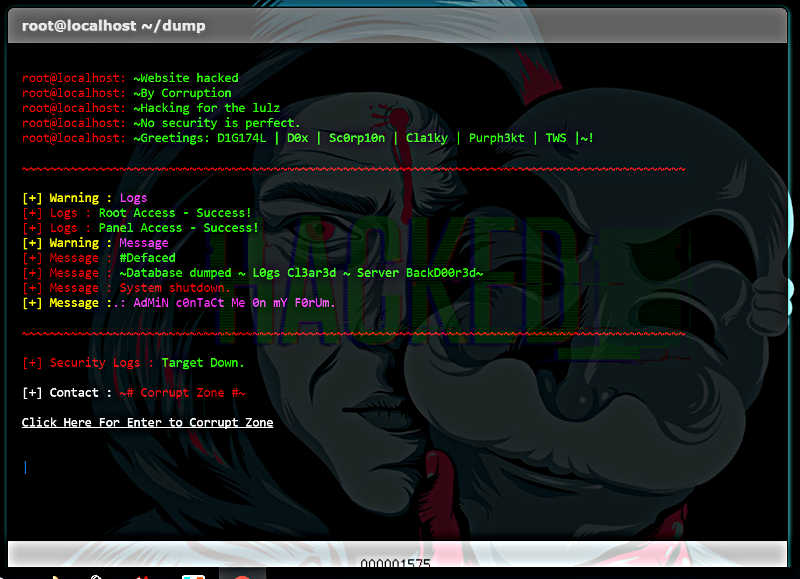Click the 'Panel Access - Success!' text
The height and width of the screenshot is (579, 800).
pos(179,228)
